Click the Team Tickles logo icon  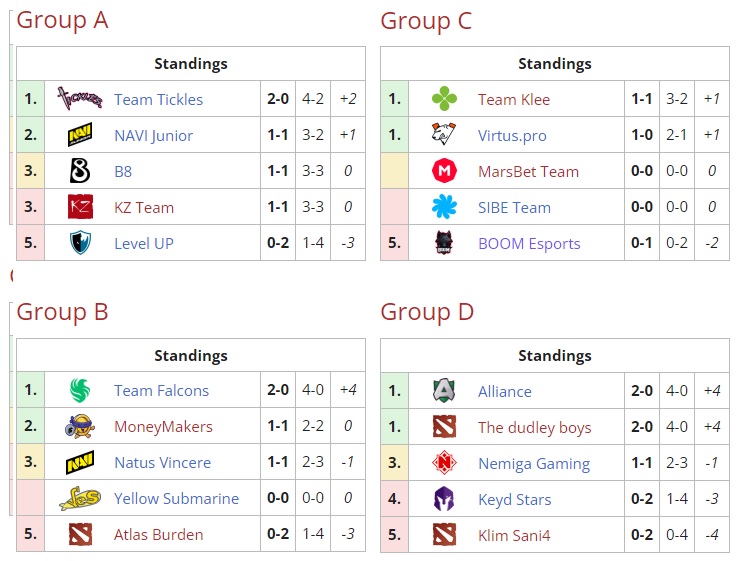pyautogui.click(x=80, y=99)
